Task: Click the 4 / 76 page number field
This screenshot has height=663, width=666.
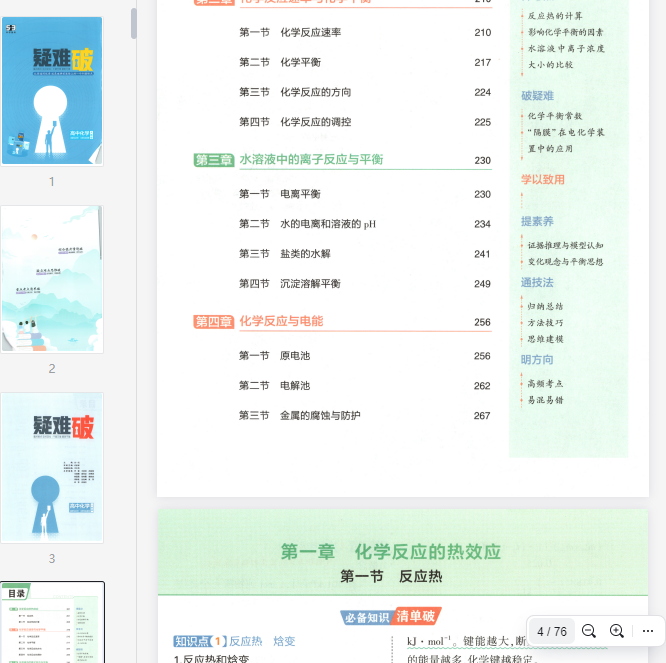Action: (551, 631)
